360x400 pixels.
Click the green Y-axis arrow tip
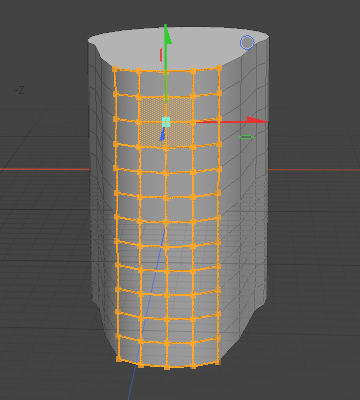click(167, 34)
